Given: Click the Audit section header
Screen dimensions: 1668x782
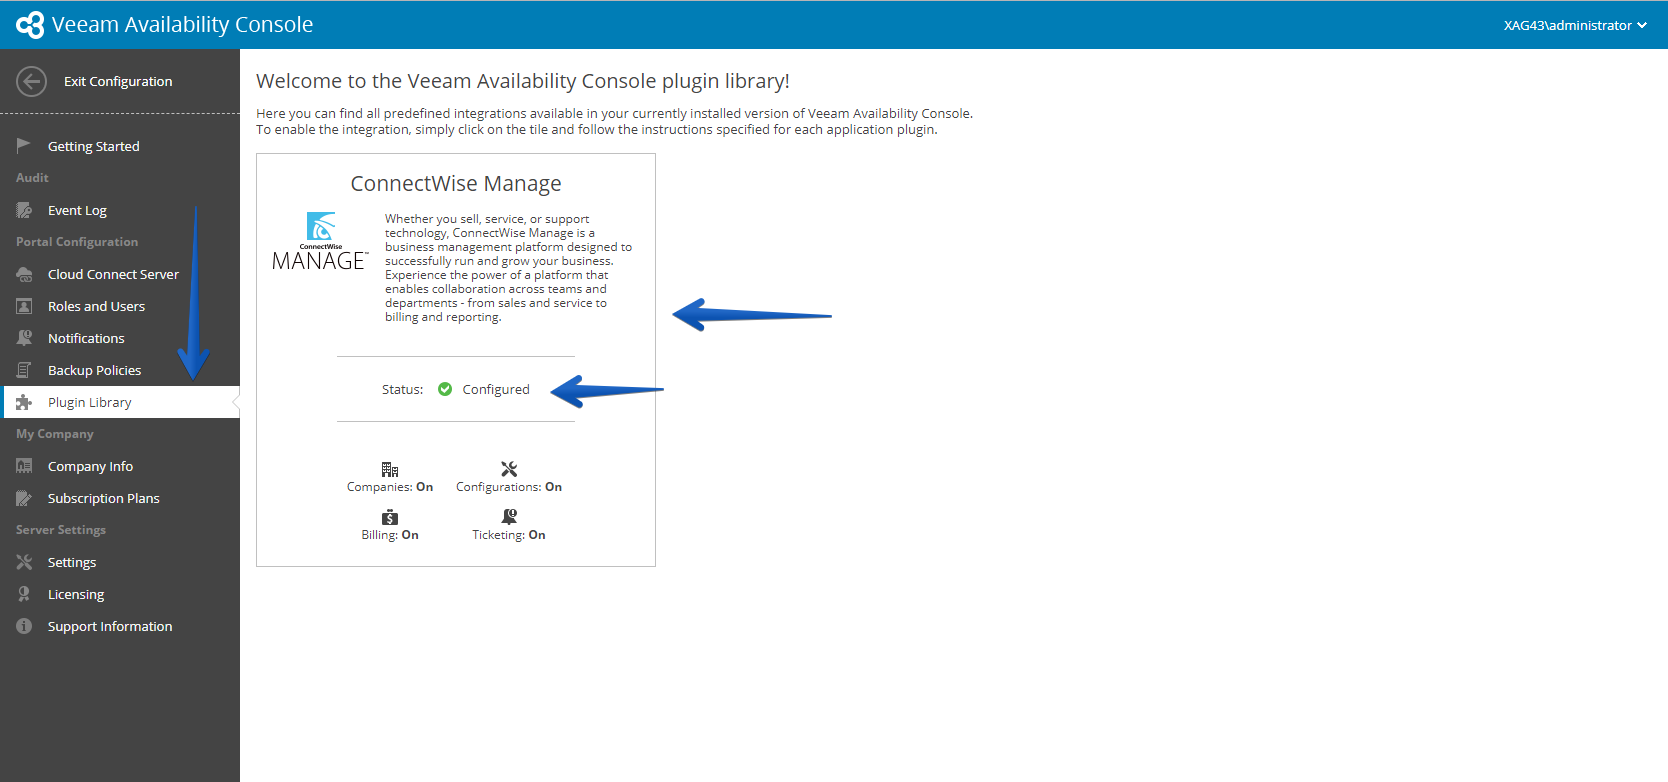Looking at the screenshot, I should pyautogui.click(x=32, y=178).
